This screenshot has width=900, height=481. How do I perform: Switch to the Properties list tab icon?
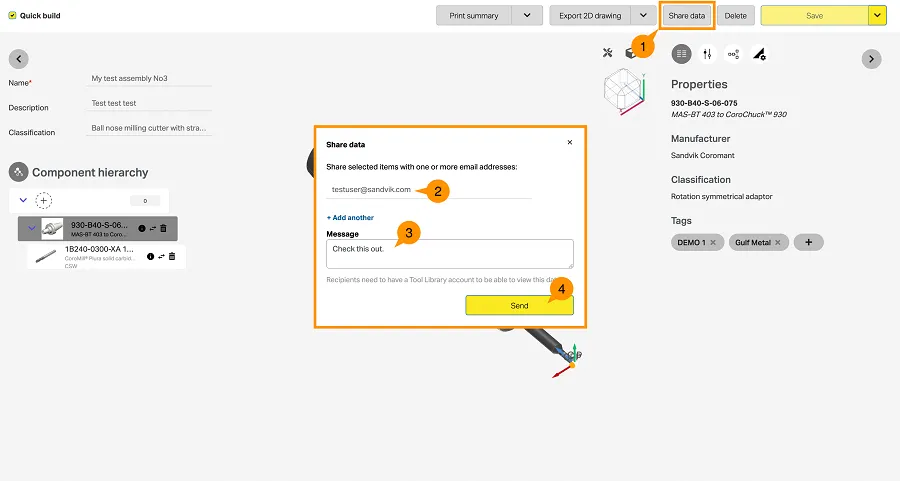tap(682, 54)
